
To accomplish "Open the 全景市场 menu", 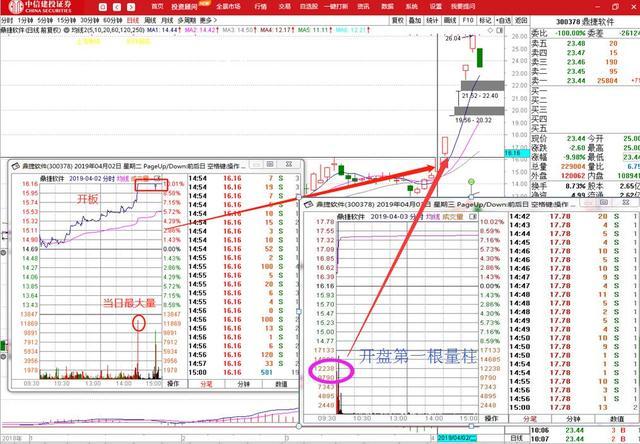I will (x=228, y=7).
